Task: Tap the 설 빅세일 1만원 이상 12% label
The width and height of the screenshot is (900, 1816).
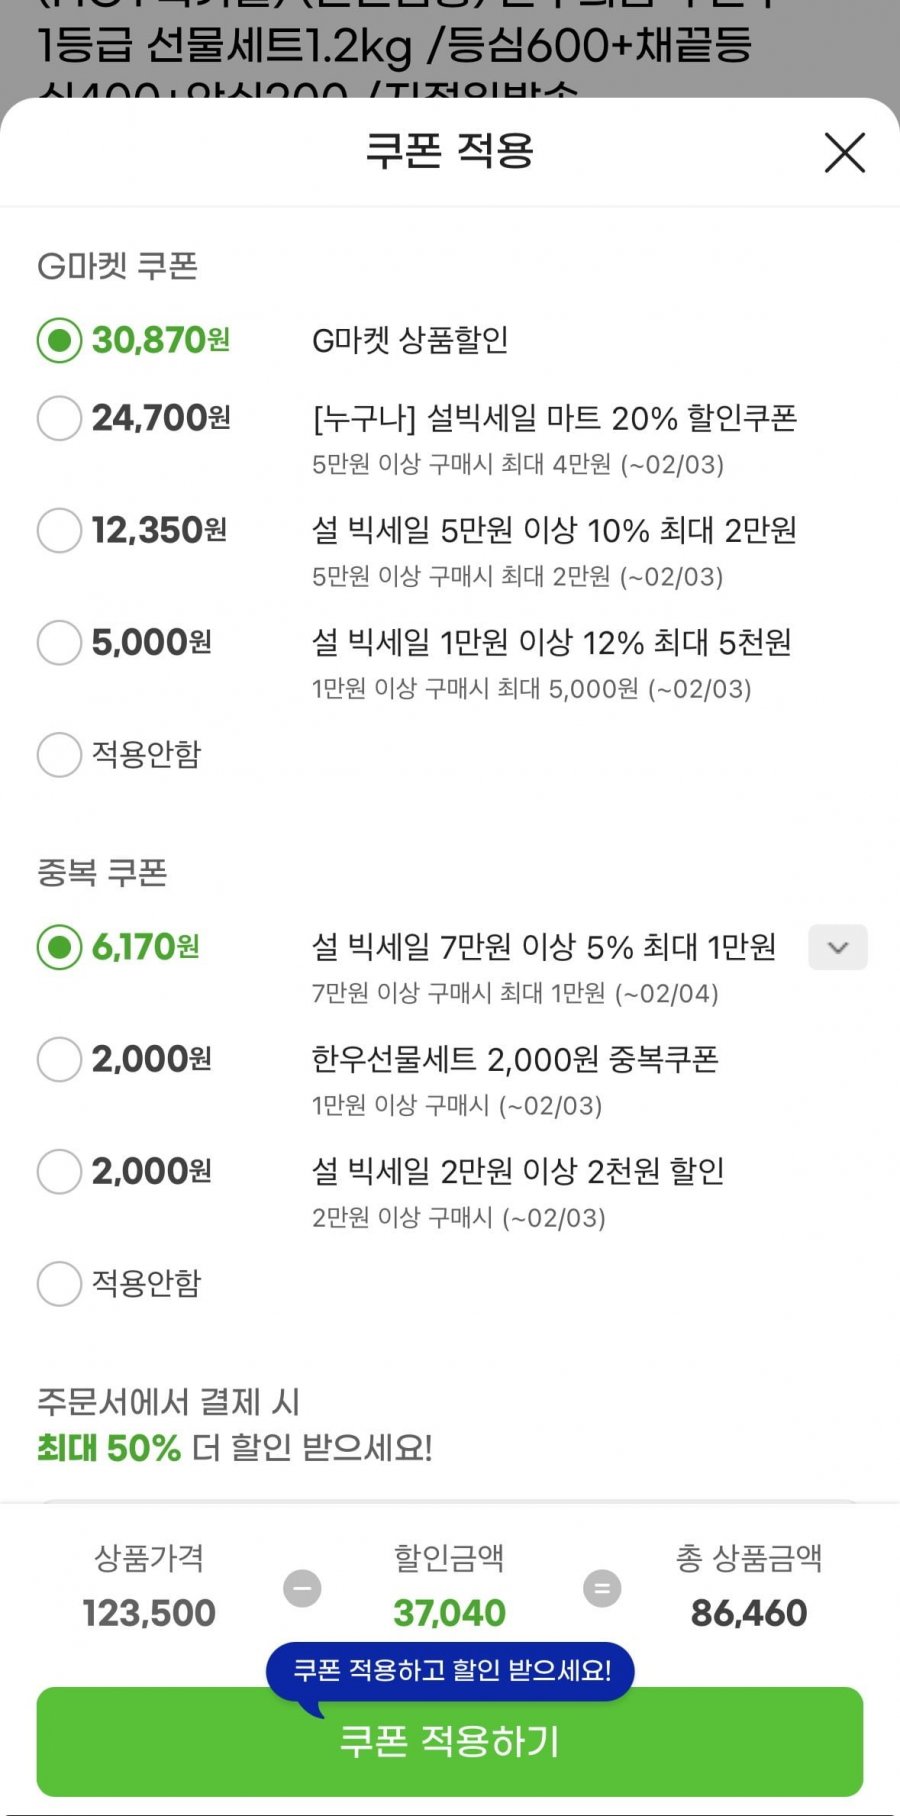Action: pyautogui.click(x=551, y=642)
